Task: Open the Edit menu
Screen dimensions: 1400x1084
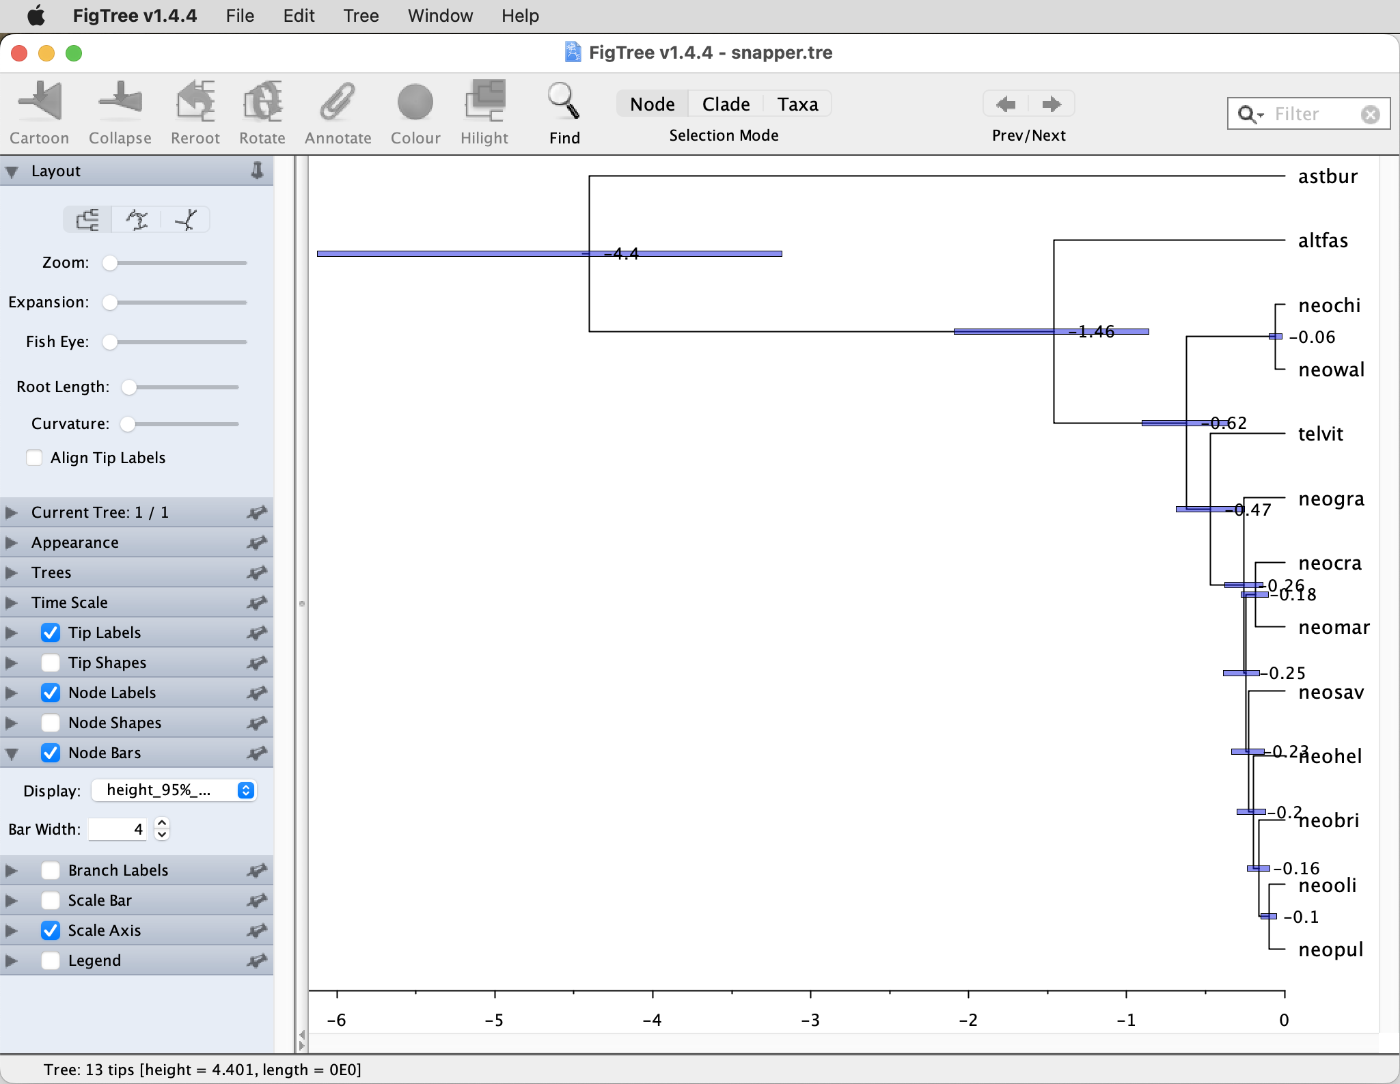Action: (299, 16)
